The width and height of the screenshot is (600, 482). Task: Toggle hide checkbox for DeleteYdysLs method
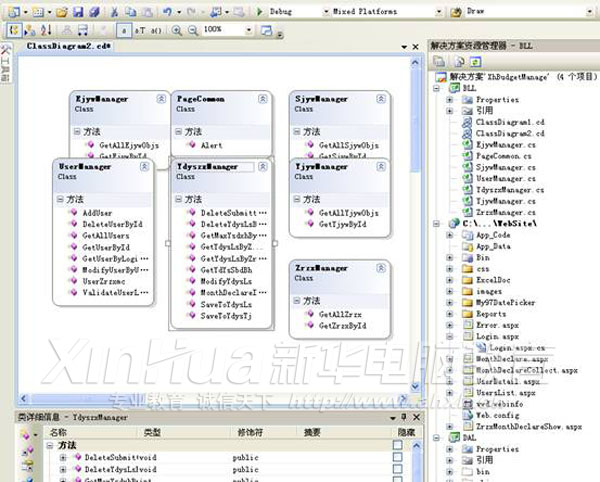pyautogui.click(x=397, y=469)
